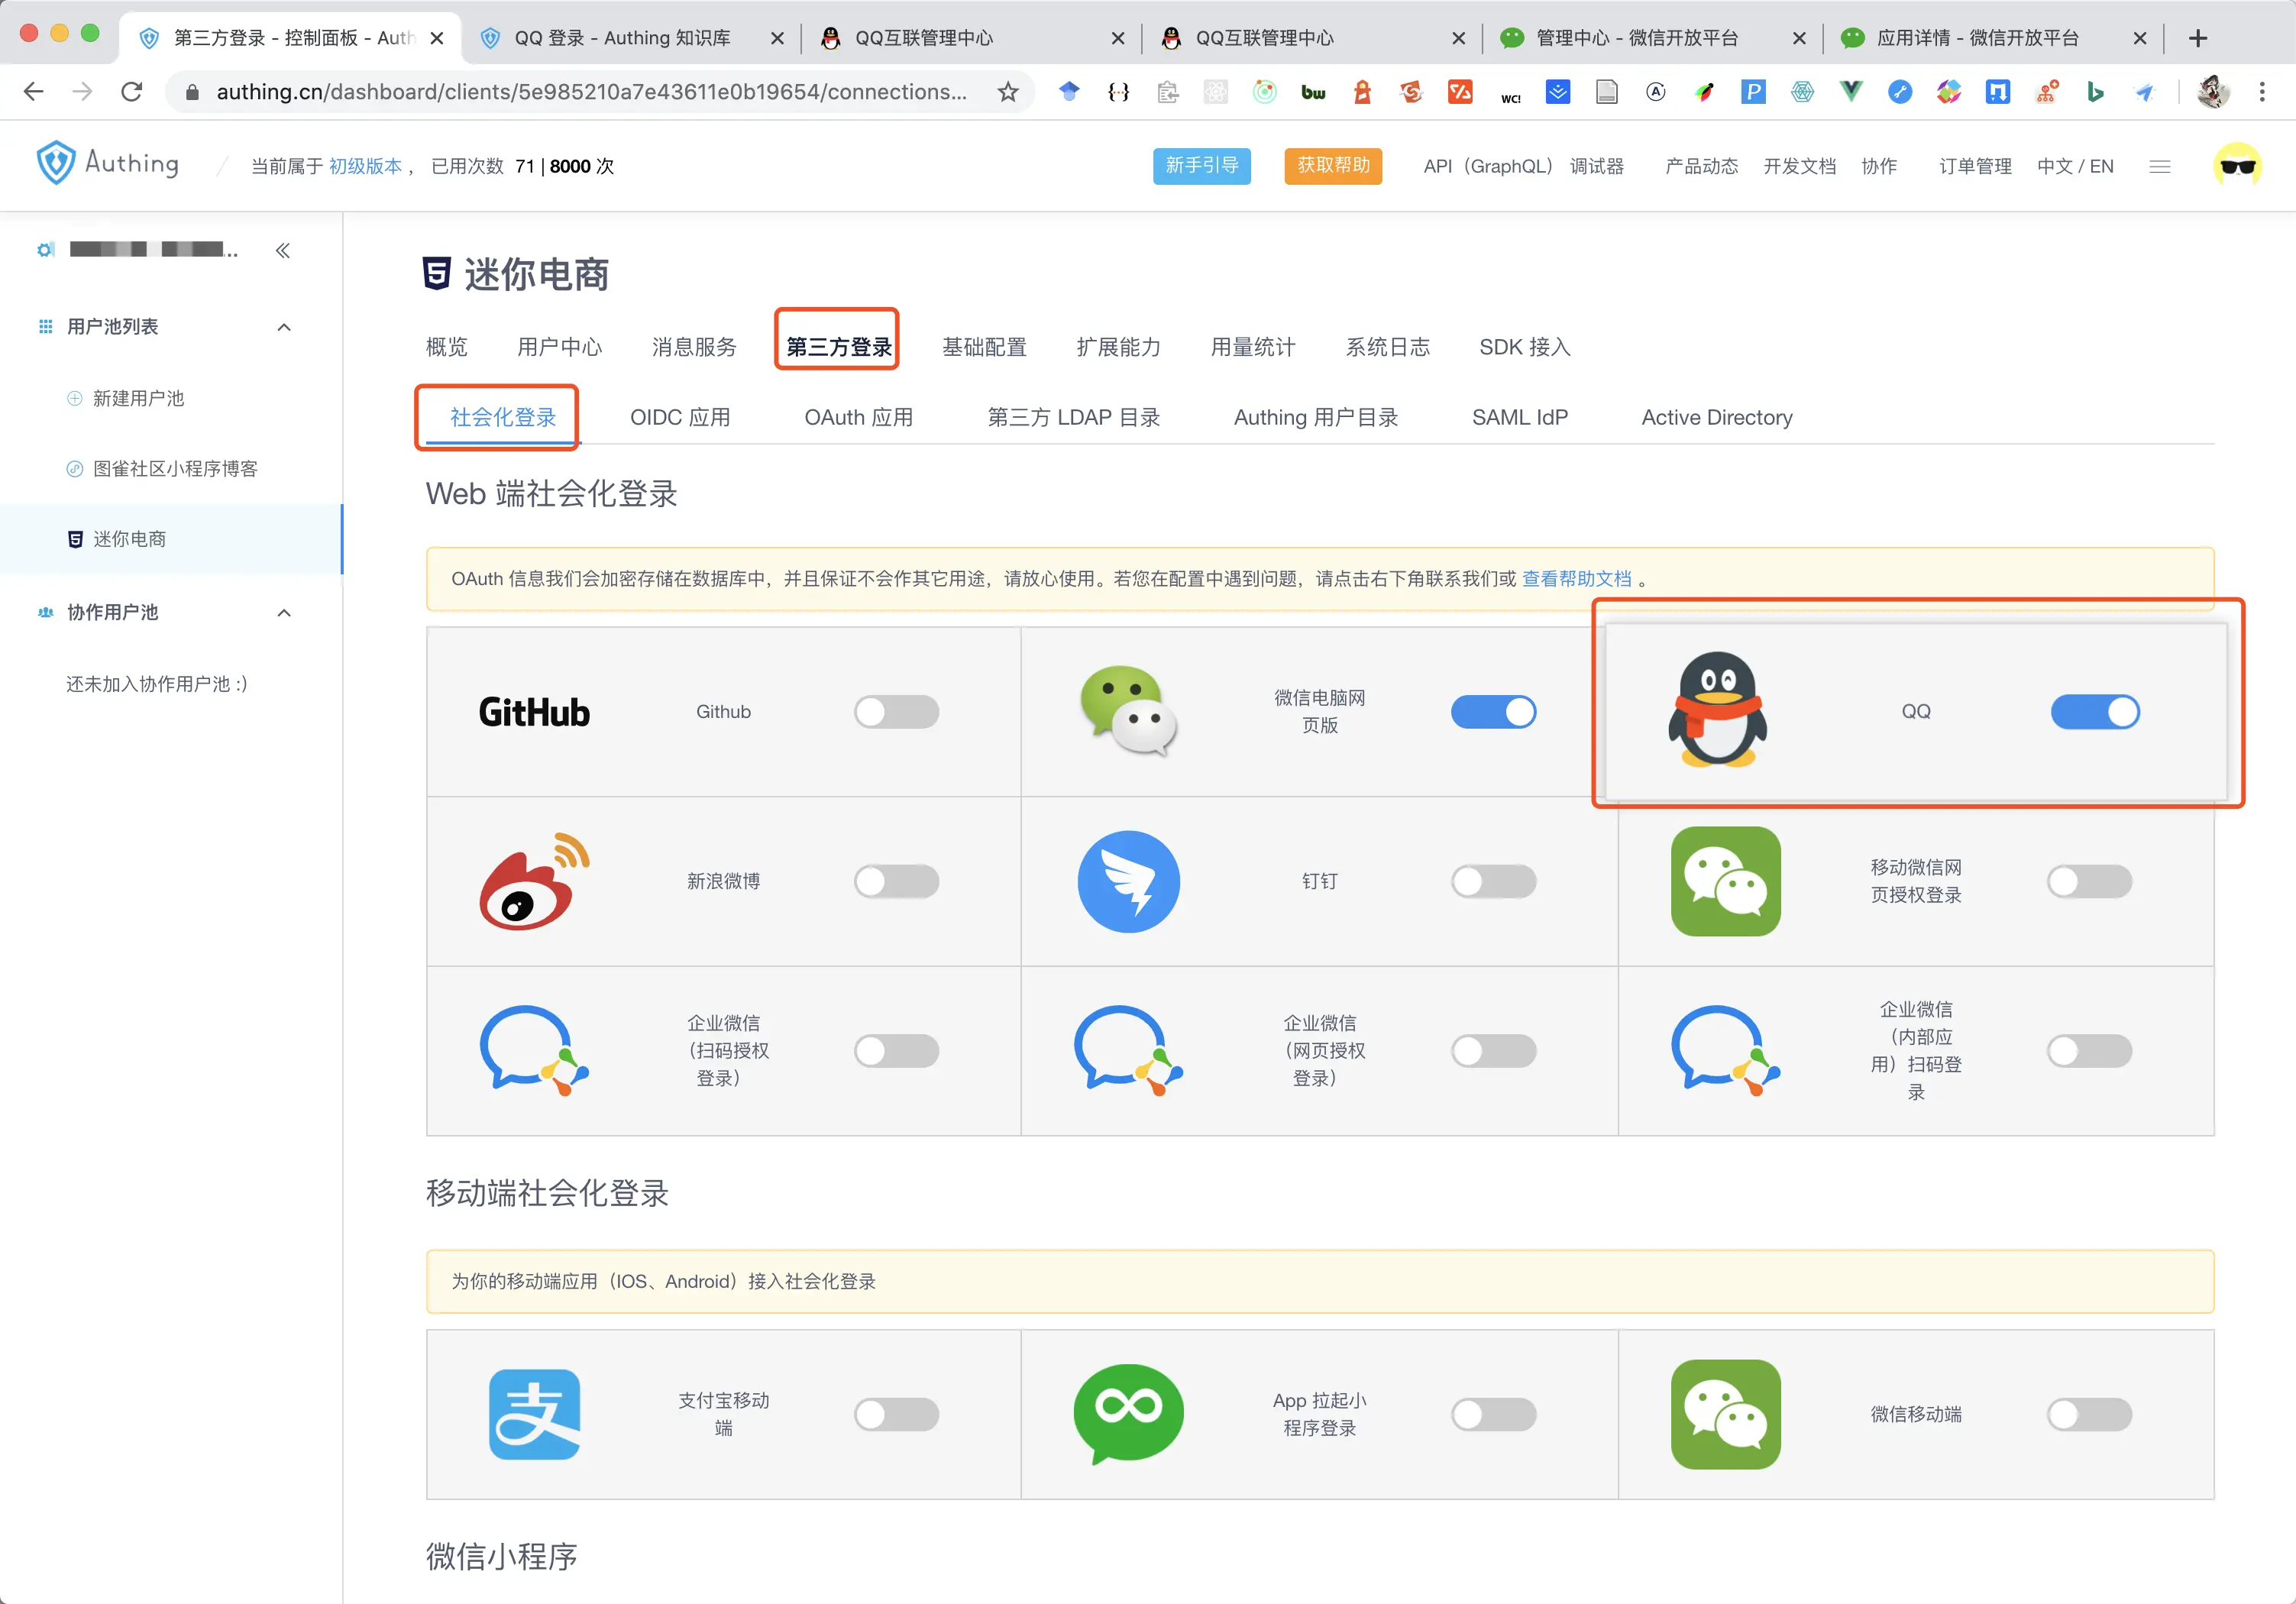Open 开发文档 in header
2296x1604 pixels.
click(1799, 166)
